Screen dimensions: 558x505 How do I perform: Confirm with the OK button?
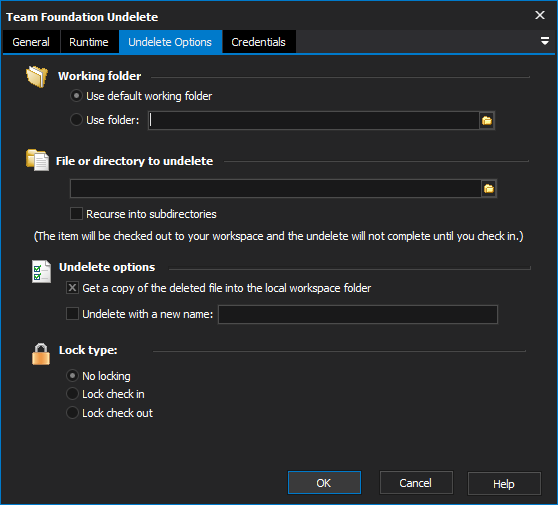(x=324, y=483)
